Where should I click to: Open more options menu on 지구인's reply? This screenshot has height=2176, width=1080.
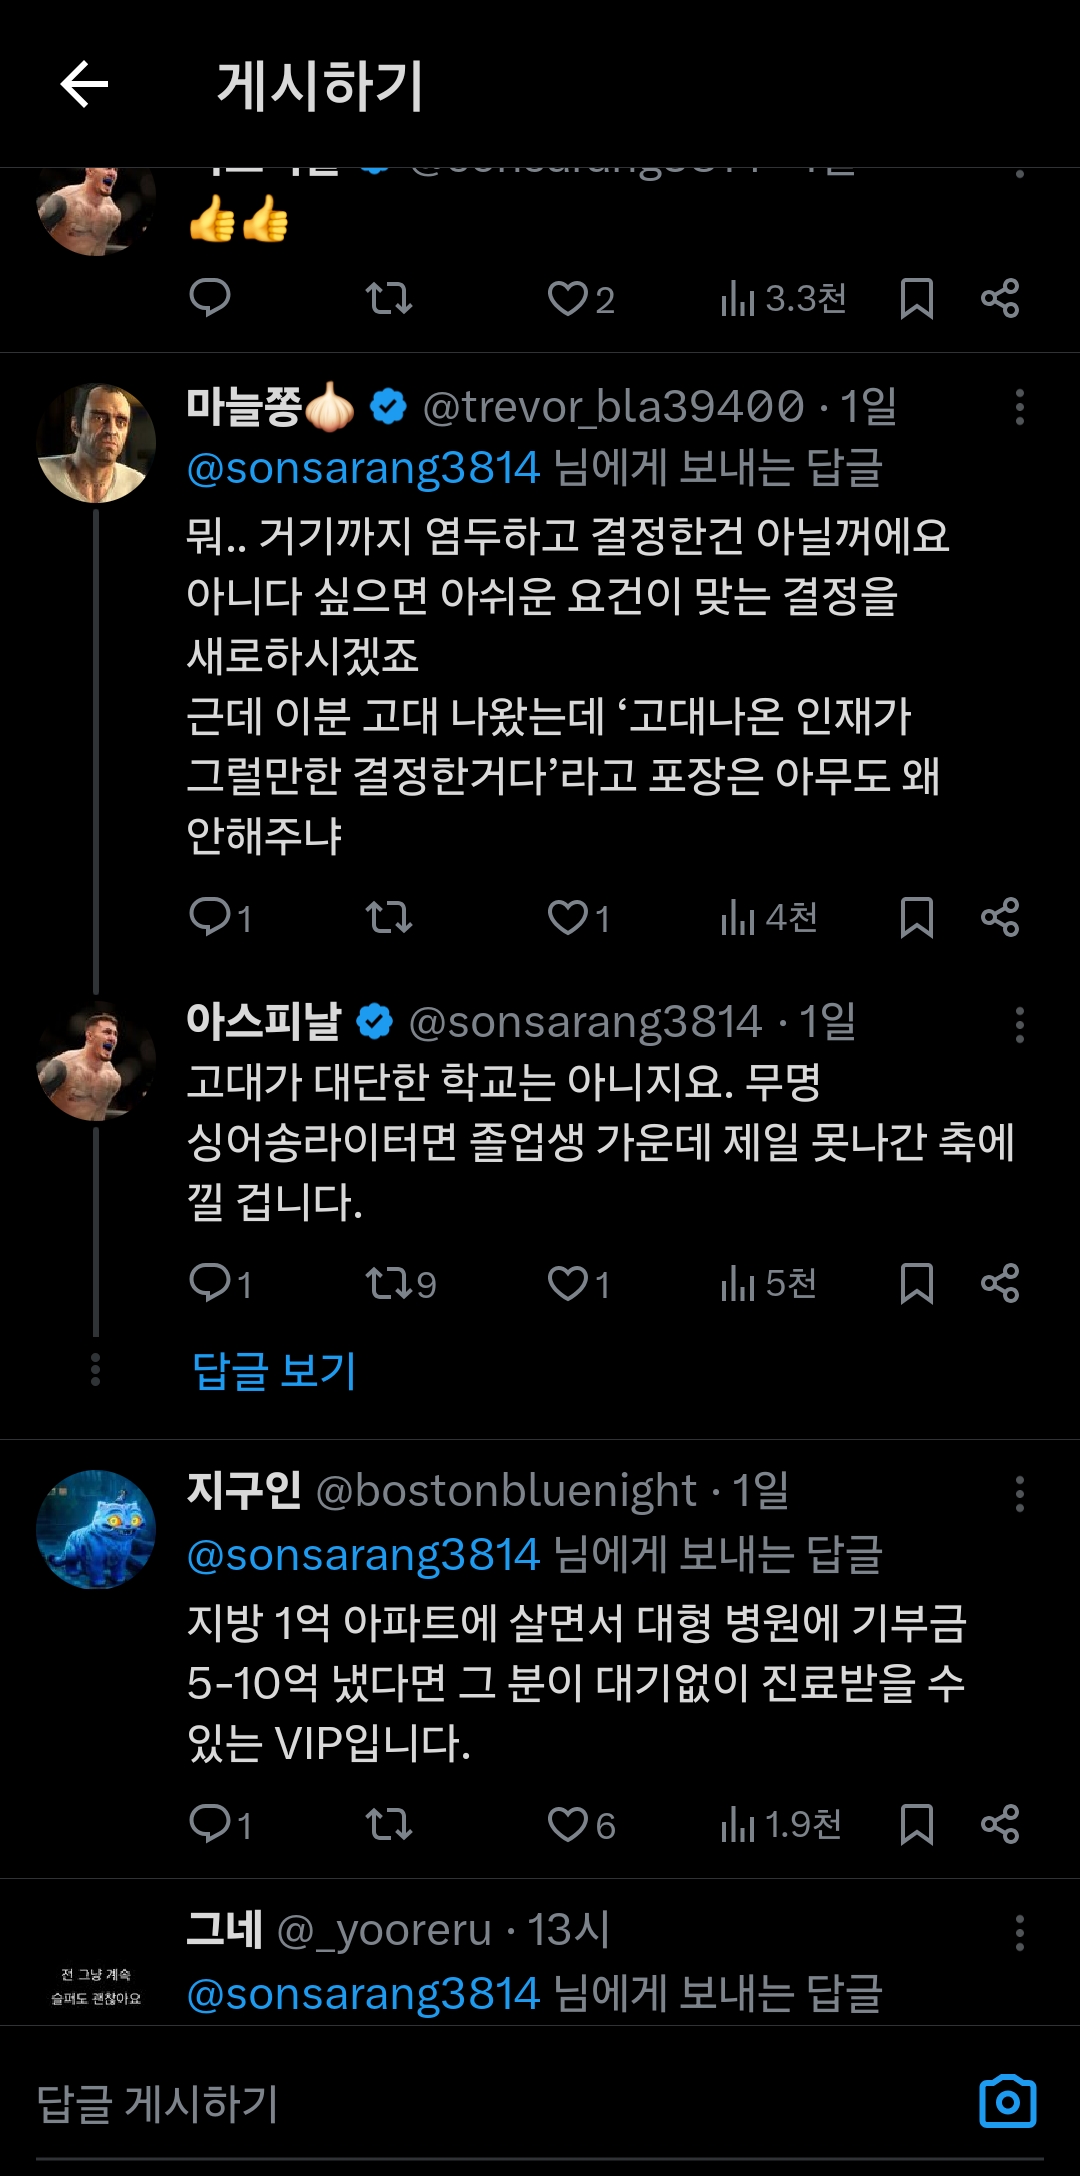tap(1019, 1494)
